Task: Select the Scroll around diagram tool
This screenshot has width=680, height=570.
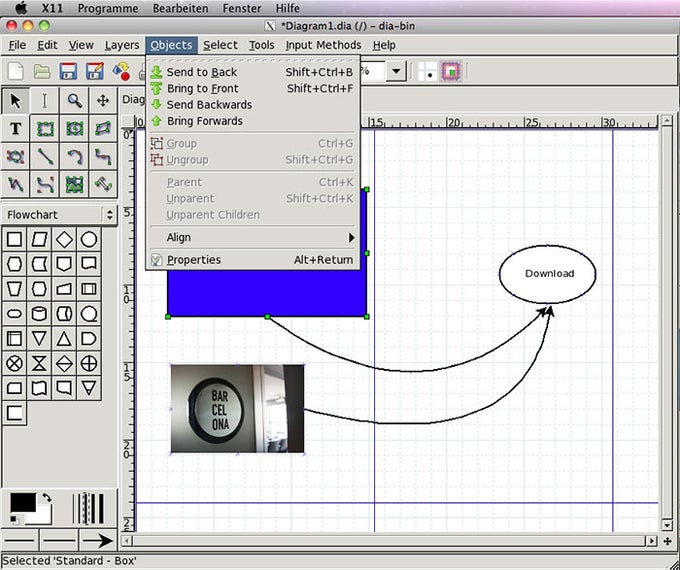Action: tap(103, 101)
